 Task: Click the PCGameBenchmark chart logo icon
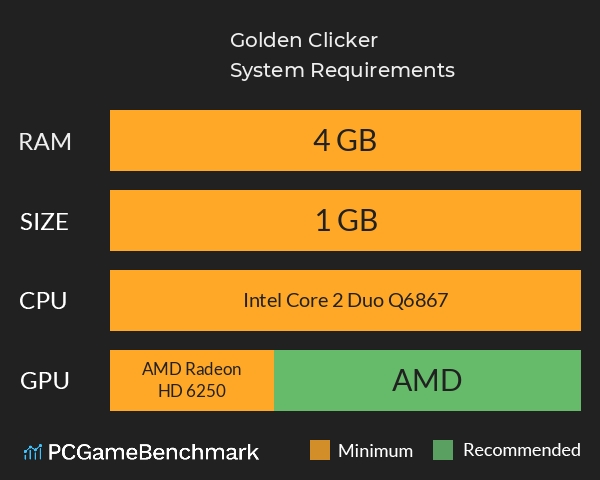pos(32,452)
